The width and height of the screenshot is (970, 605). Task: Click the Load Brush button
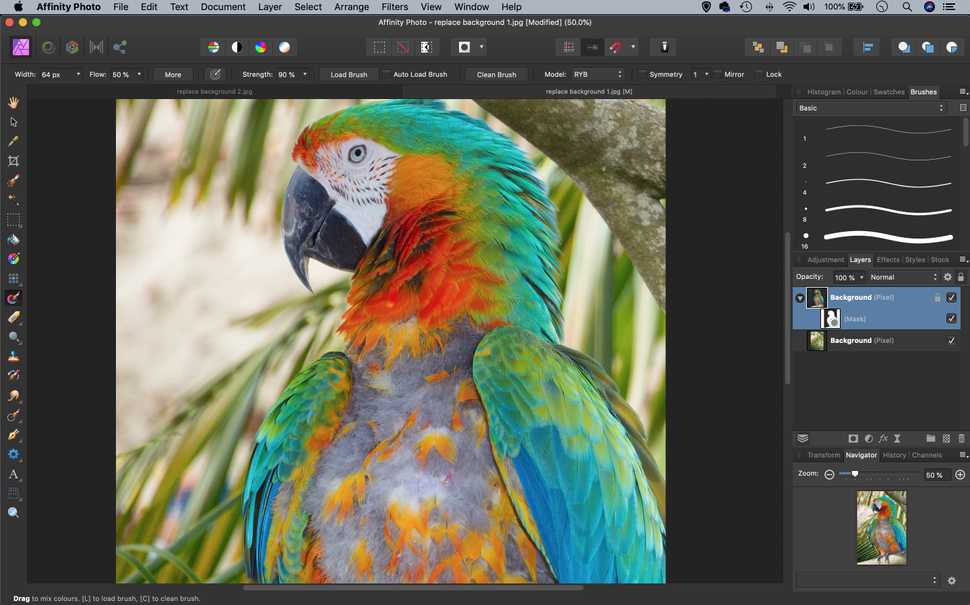tap(348, 74)
